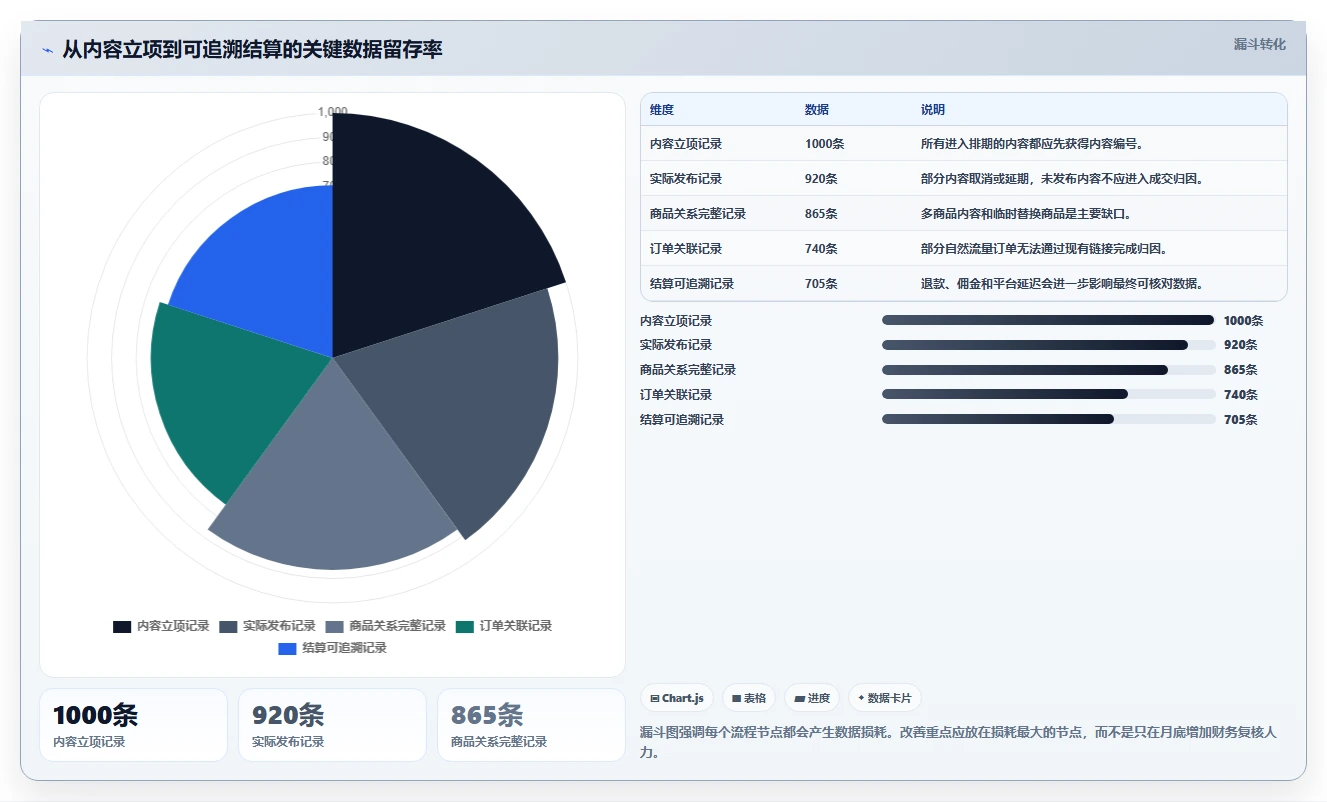This screenshot has width=1327, height=802.
Task: Toggle 内容立项记录 legend swatch
Action: 122,627
